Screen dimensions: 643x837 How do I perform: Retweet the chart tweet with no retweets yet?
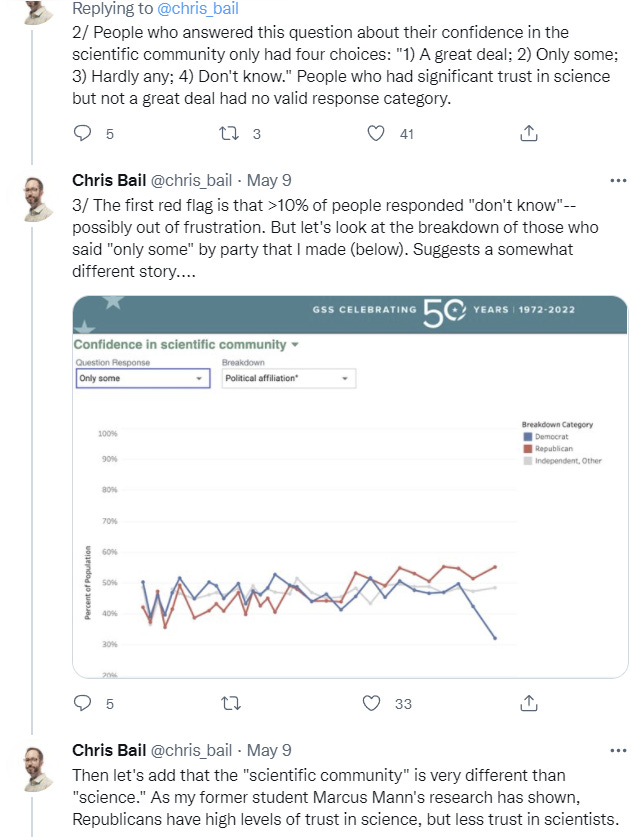pos(231,704)
